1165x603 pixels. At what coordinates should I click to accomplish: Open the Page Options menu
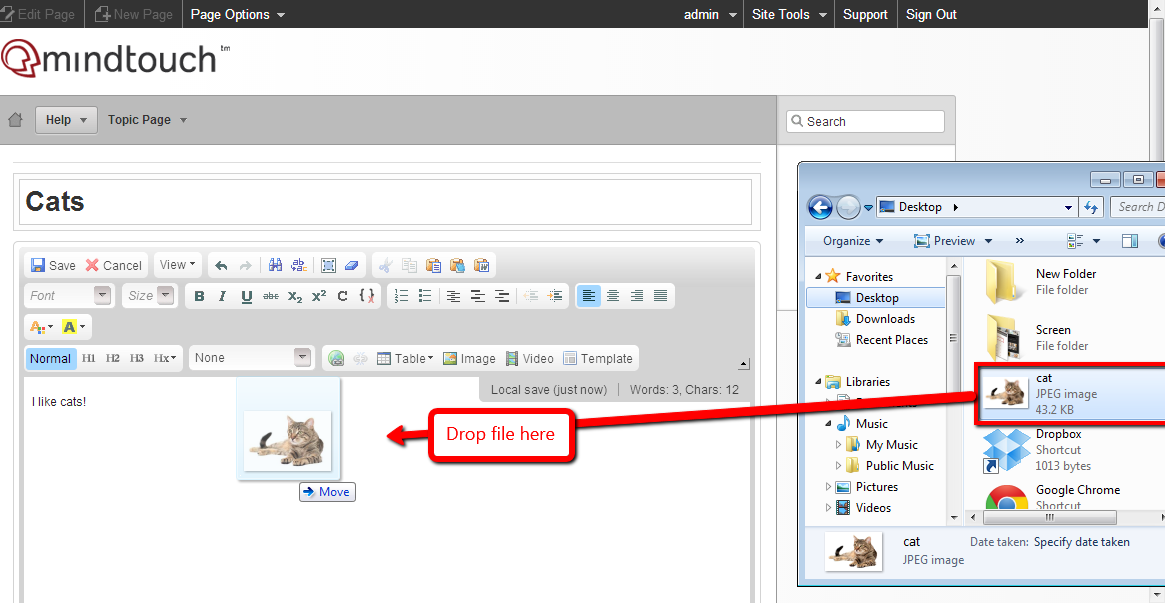coord(237,14)
